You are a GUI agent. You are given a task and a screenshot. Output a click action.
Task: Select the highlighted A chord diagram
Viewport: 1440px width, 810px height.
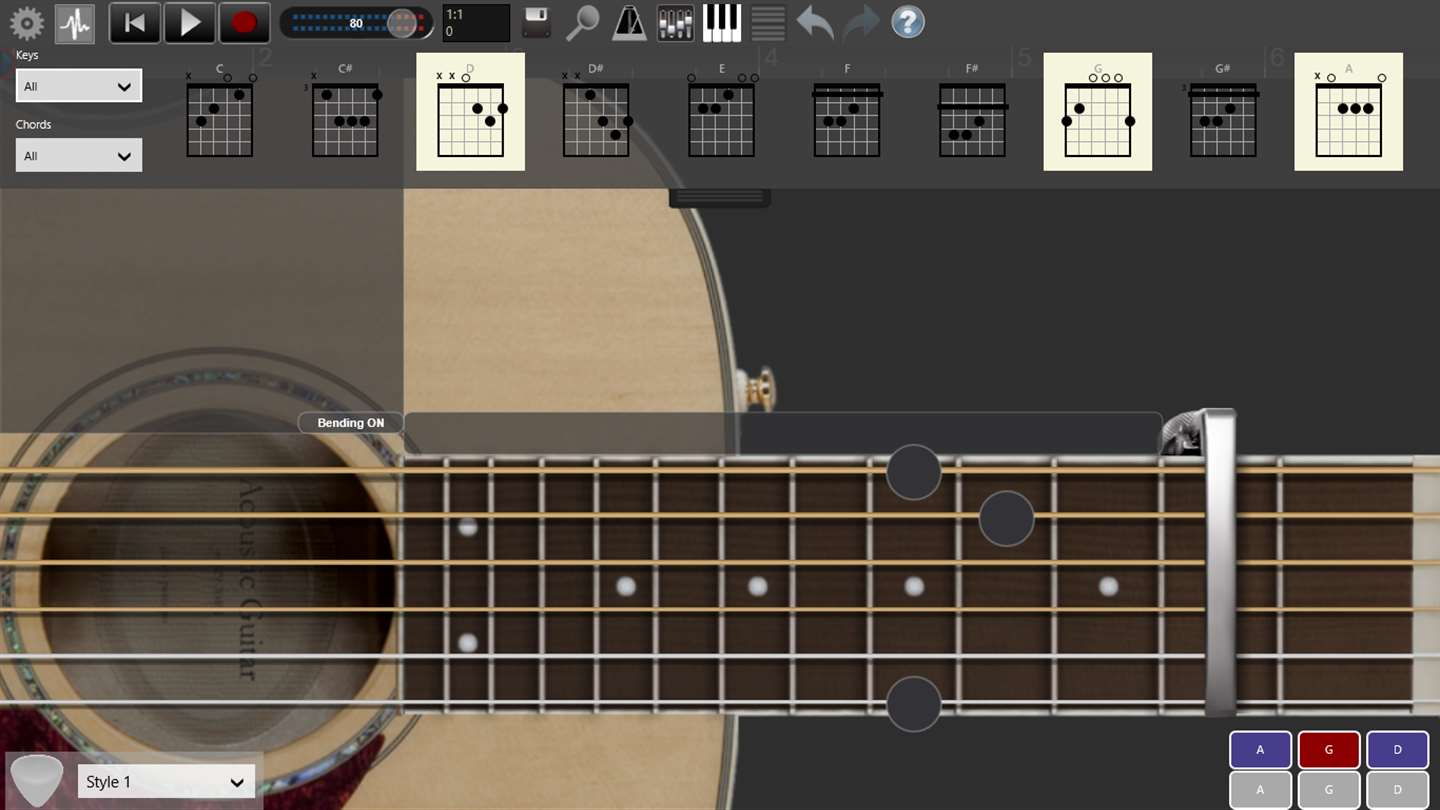coord(1349,112)
